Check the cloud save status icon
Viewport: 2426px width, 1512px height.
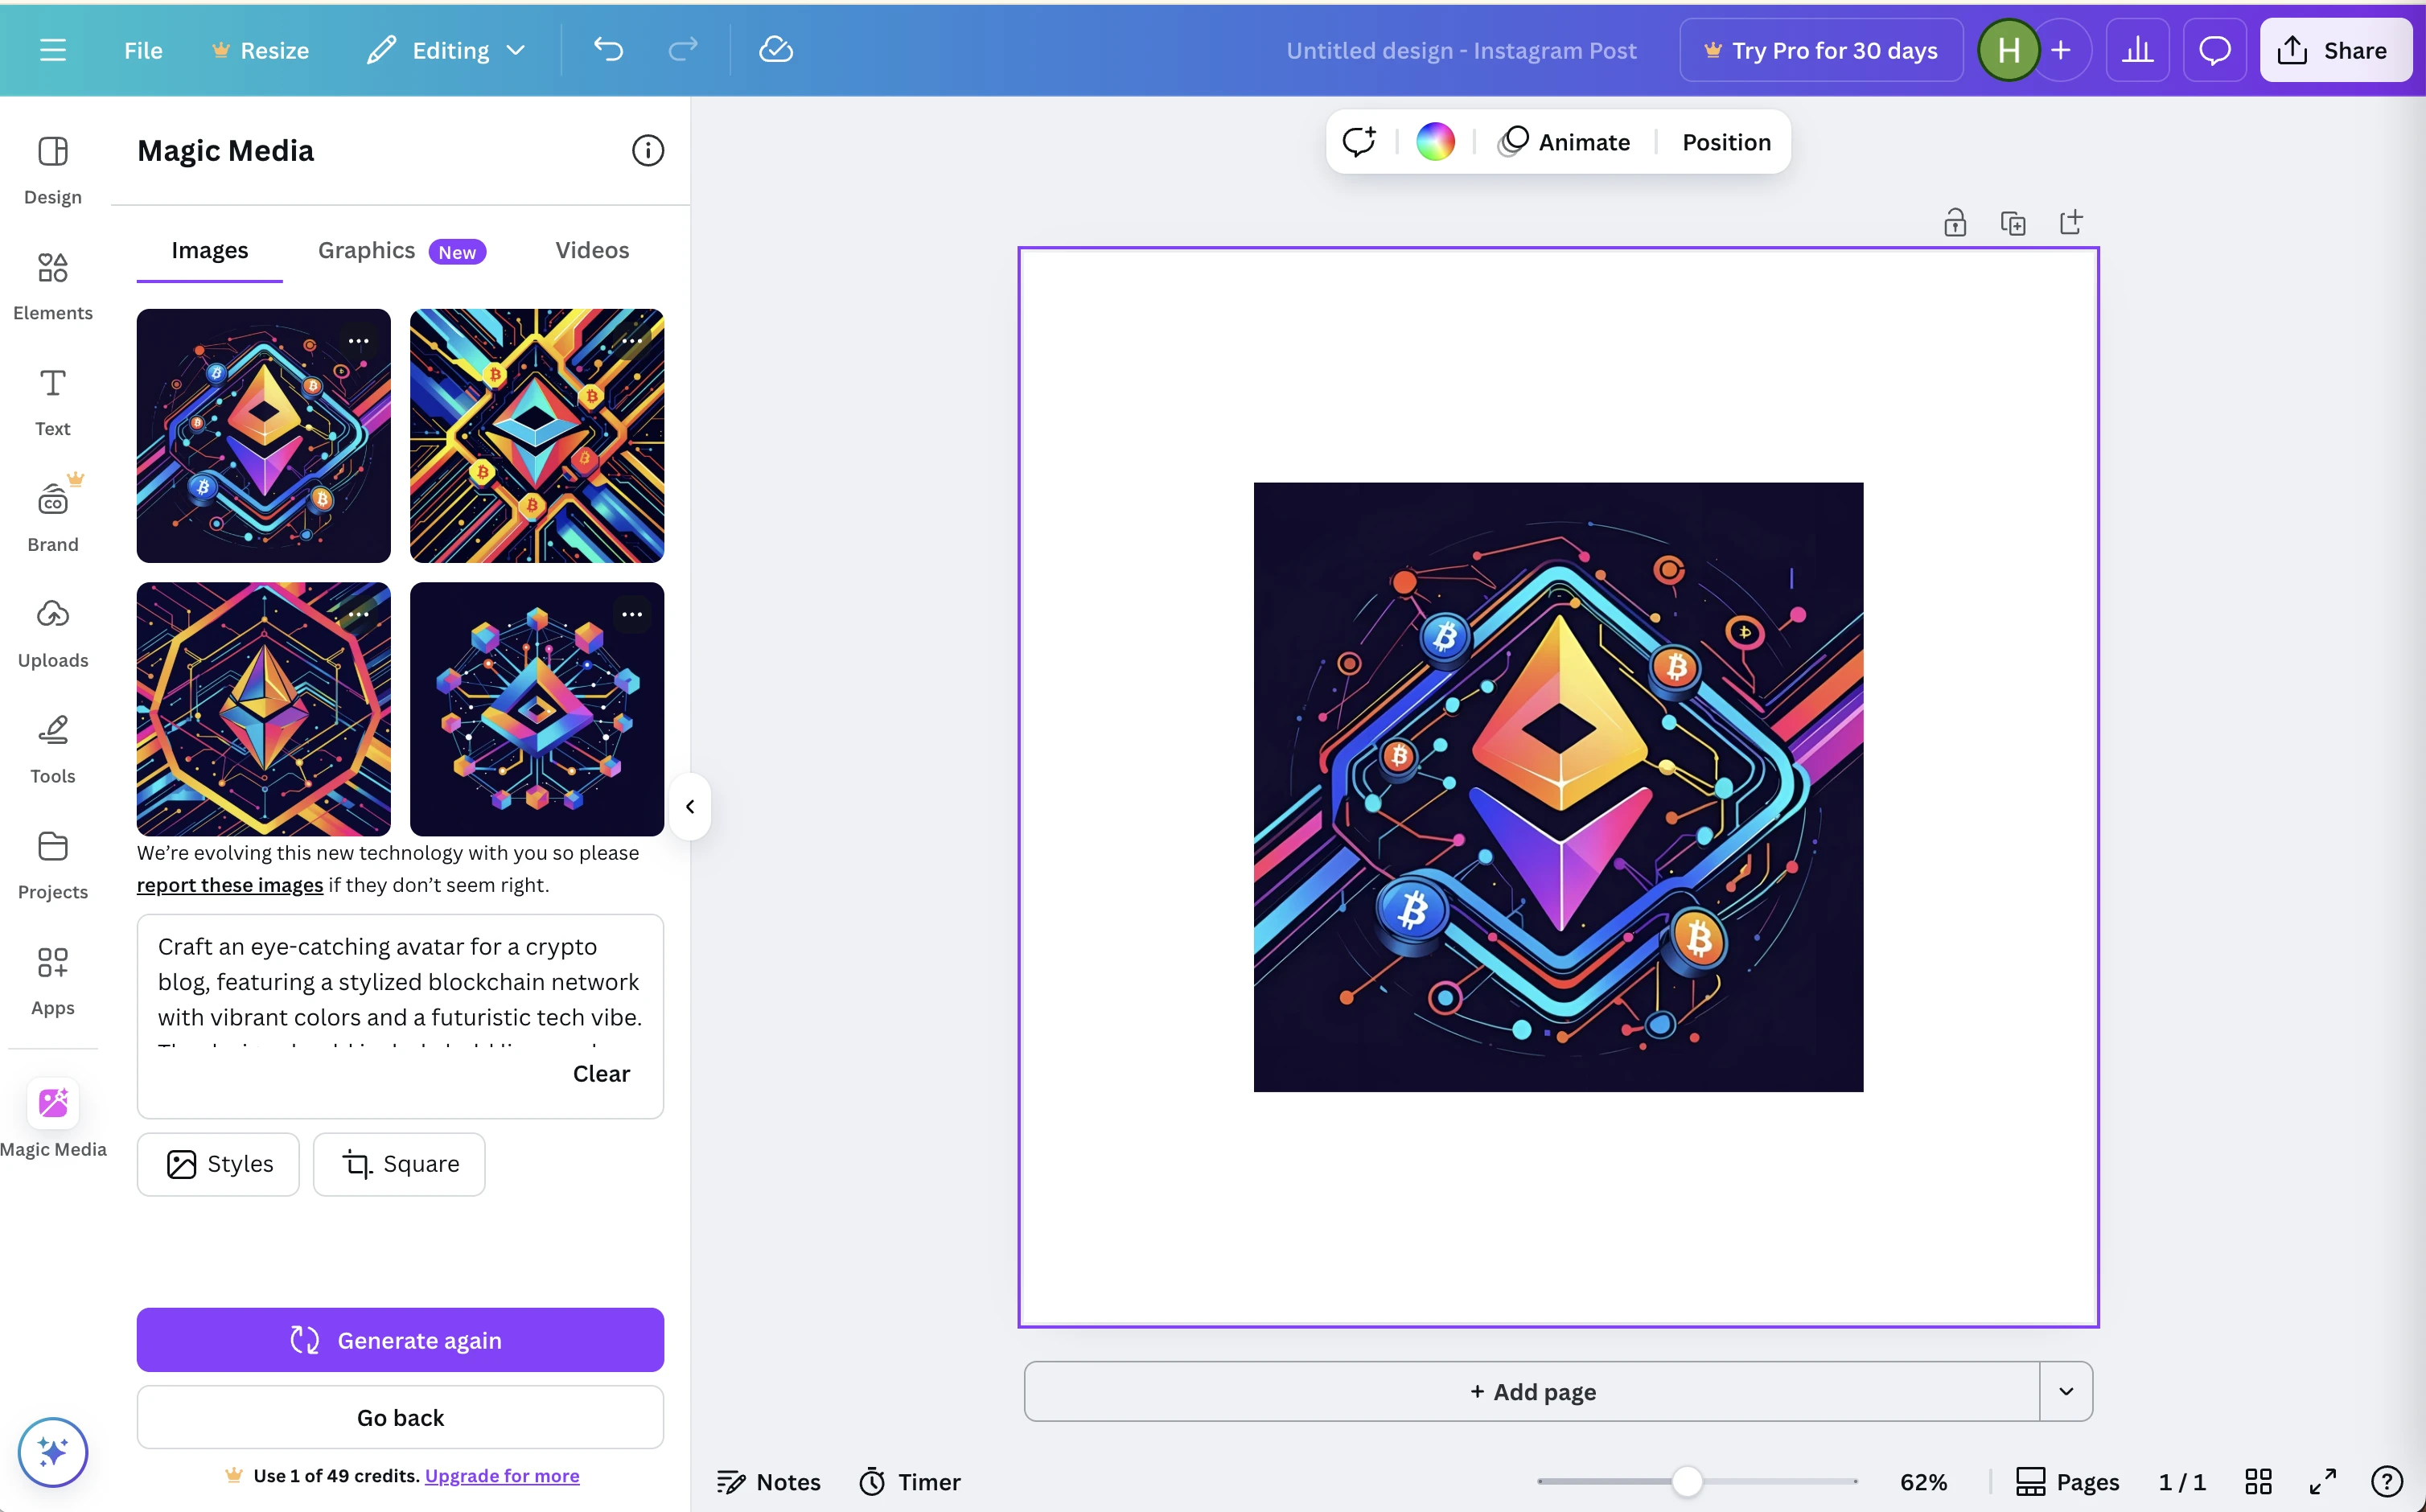[776, 49]
